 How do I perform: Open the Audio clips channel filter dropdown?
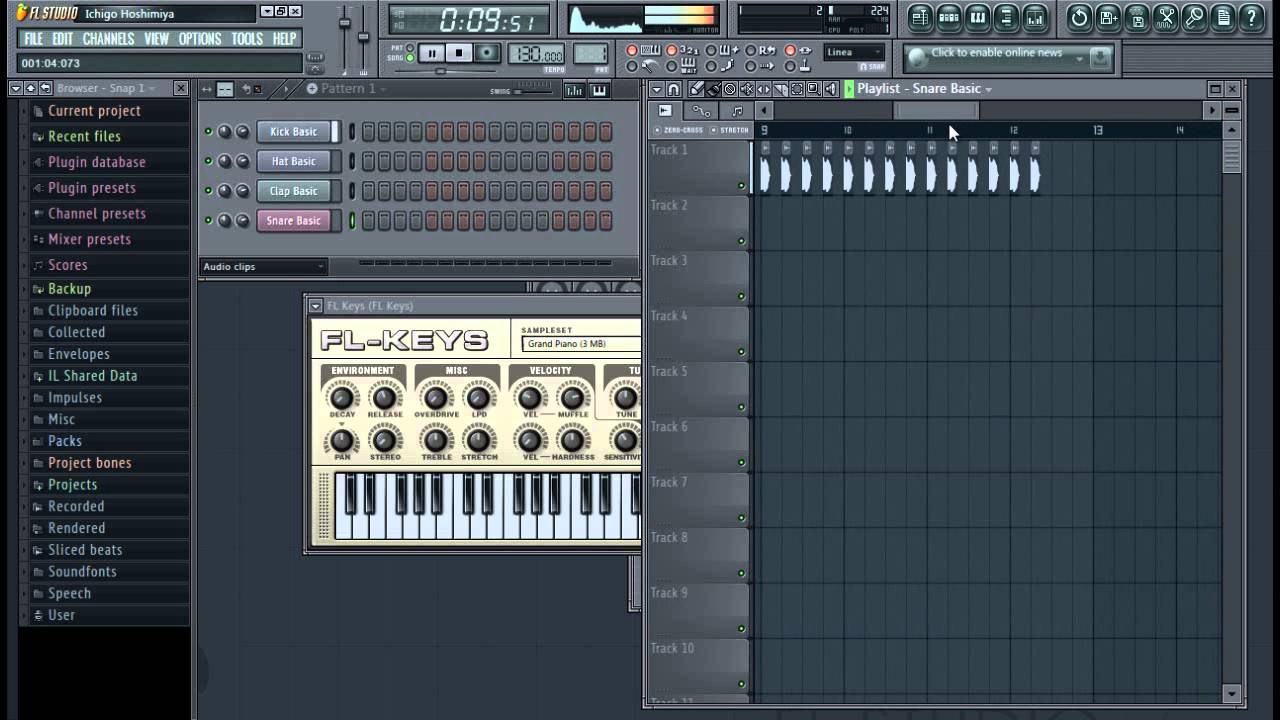click(264, 267)
